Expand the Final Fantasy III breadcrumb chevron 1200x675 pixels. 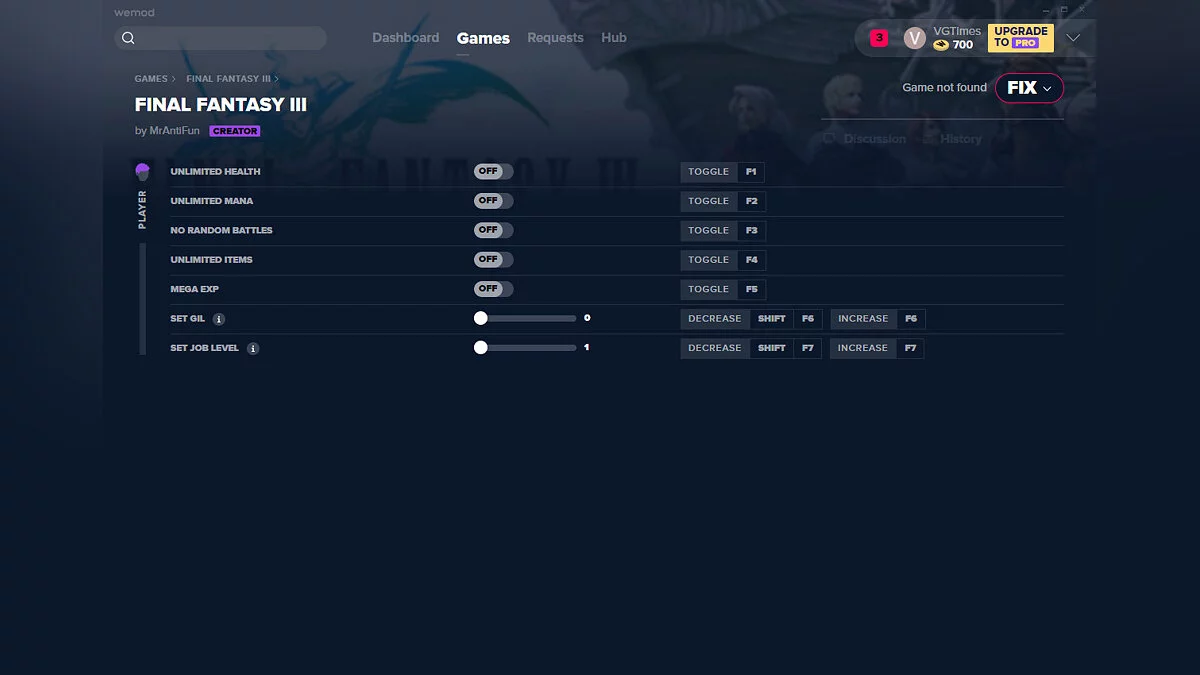point(277,79)
